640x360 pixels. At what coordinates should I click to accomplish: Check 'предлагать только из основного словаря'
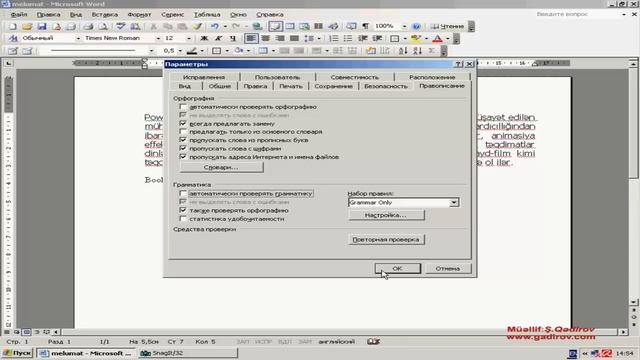[x=183, y=132]
